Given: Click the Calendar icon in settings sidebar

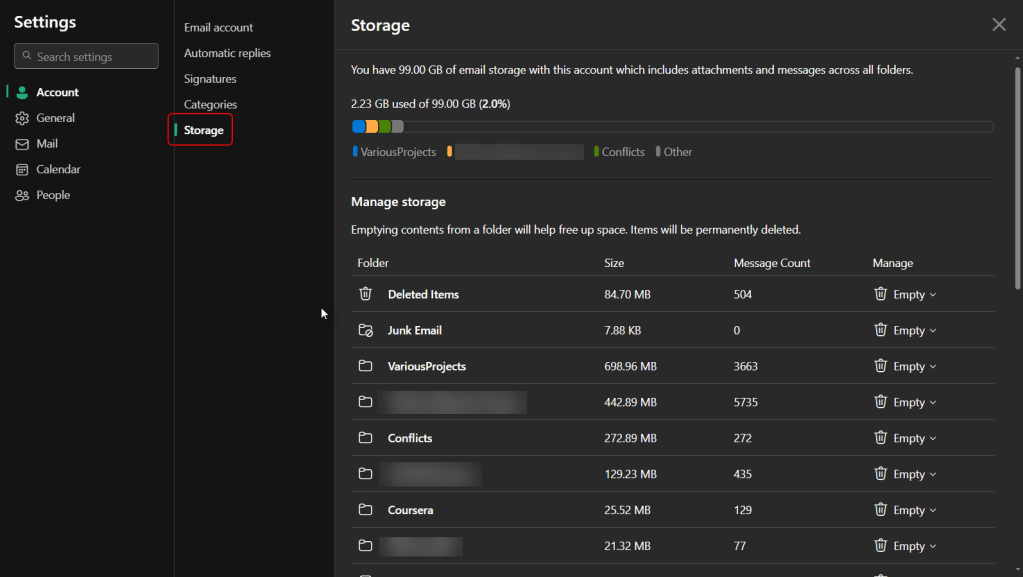Looking at the screenshot, I should pos(22,170).
